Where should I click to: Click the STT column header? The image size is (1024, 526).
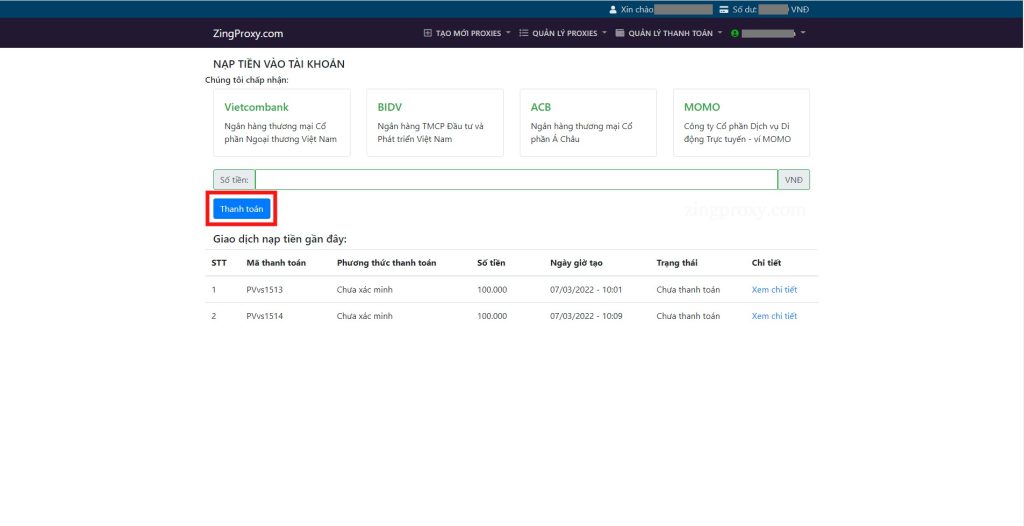coord(219,263)
